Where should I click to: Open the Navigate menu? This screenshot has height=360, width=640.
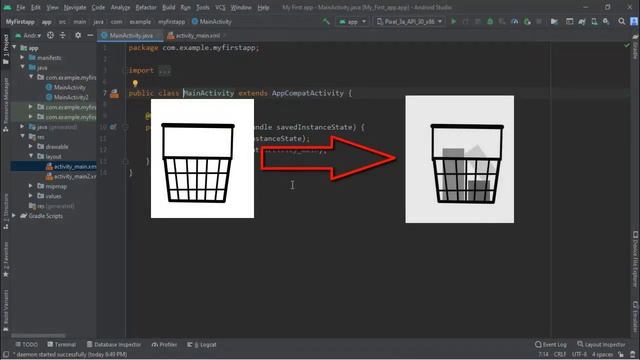tap(75, 7)
